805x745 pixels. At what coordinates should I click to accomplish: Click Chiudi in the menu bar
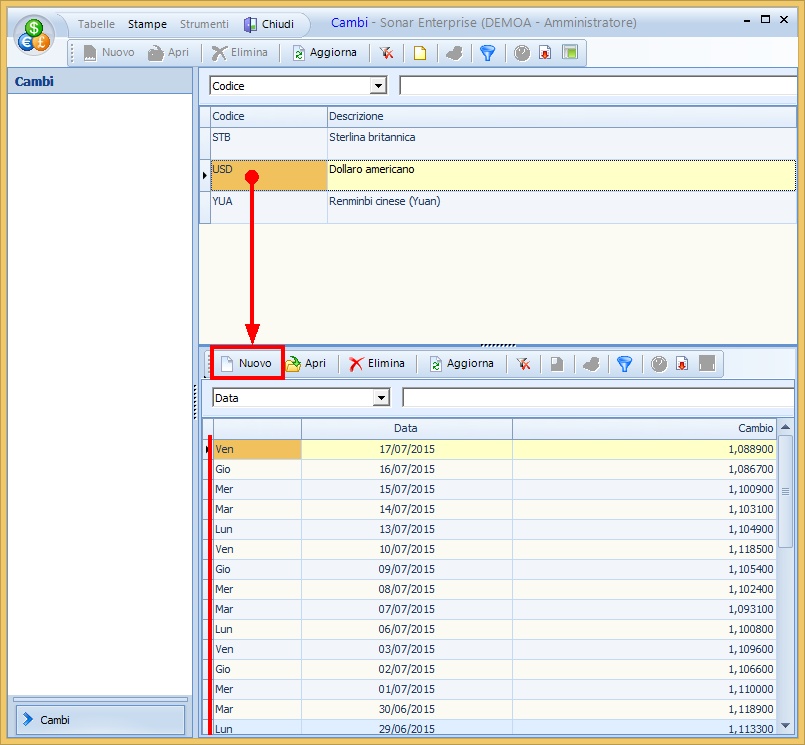pyautogui.click(x=269, y=24)
